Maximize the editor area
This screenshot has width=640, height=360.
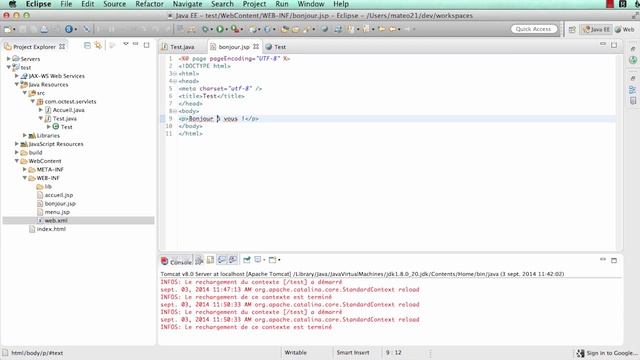pos(614,45)
